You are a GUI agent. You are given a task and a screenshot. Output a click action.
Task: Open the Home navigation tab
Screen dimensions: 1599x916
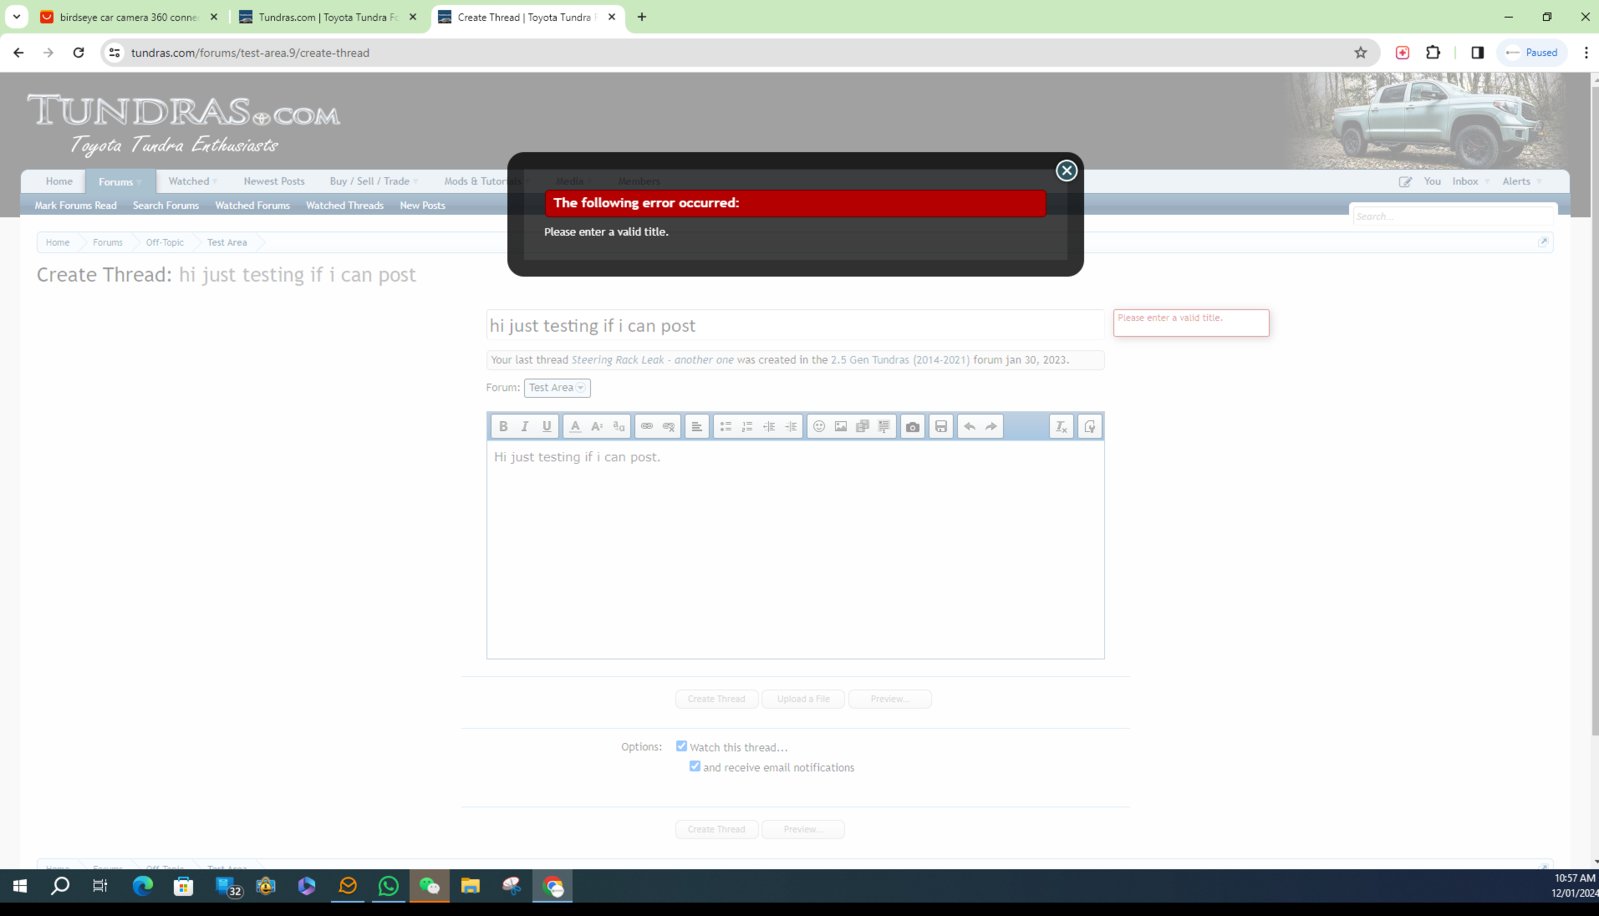(x=59, y=182)
